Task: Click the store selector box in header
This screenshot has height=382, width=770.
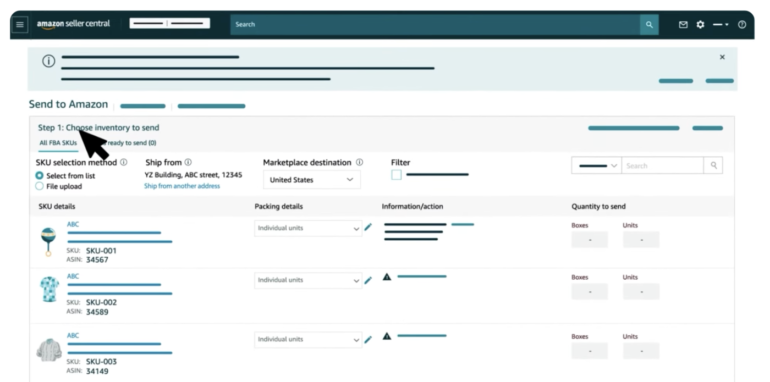Action: (170, 23)
